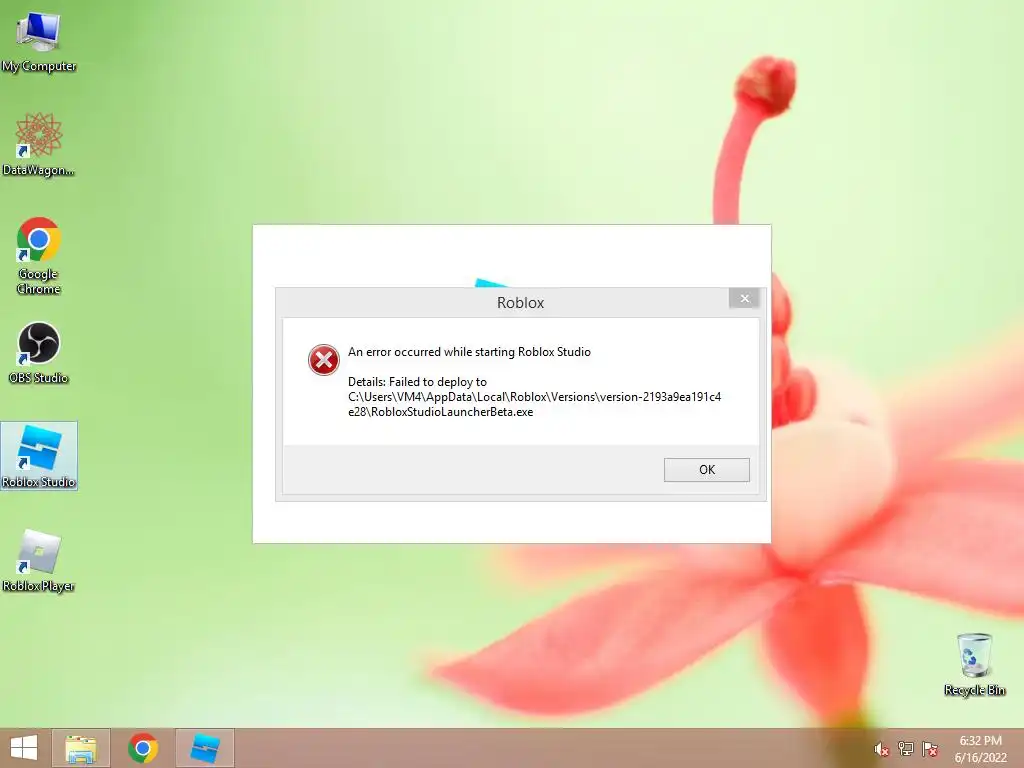
Task: Select the DataWagon desktop shortcut
Action: click(x=39, y=144)
